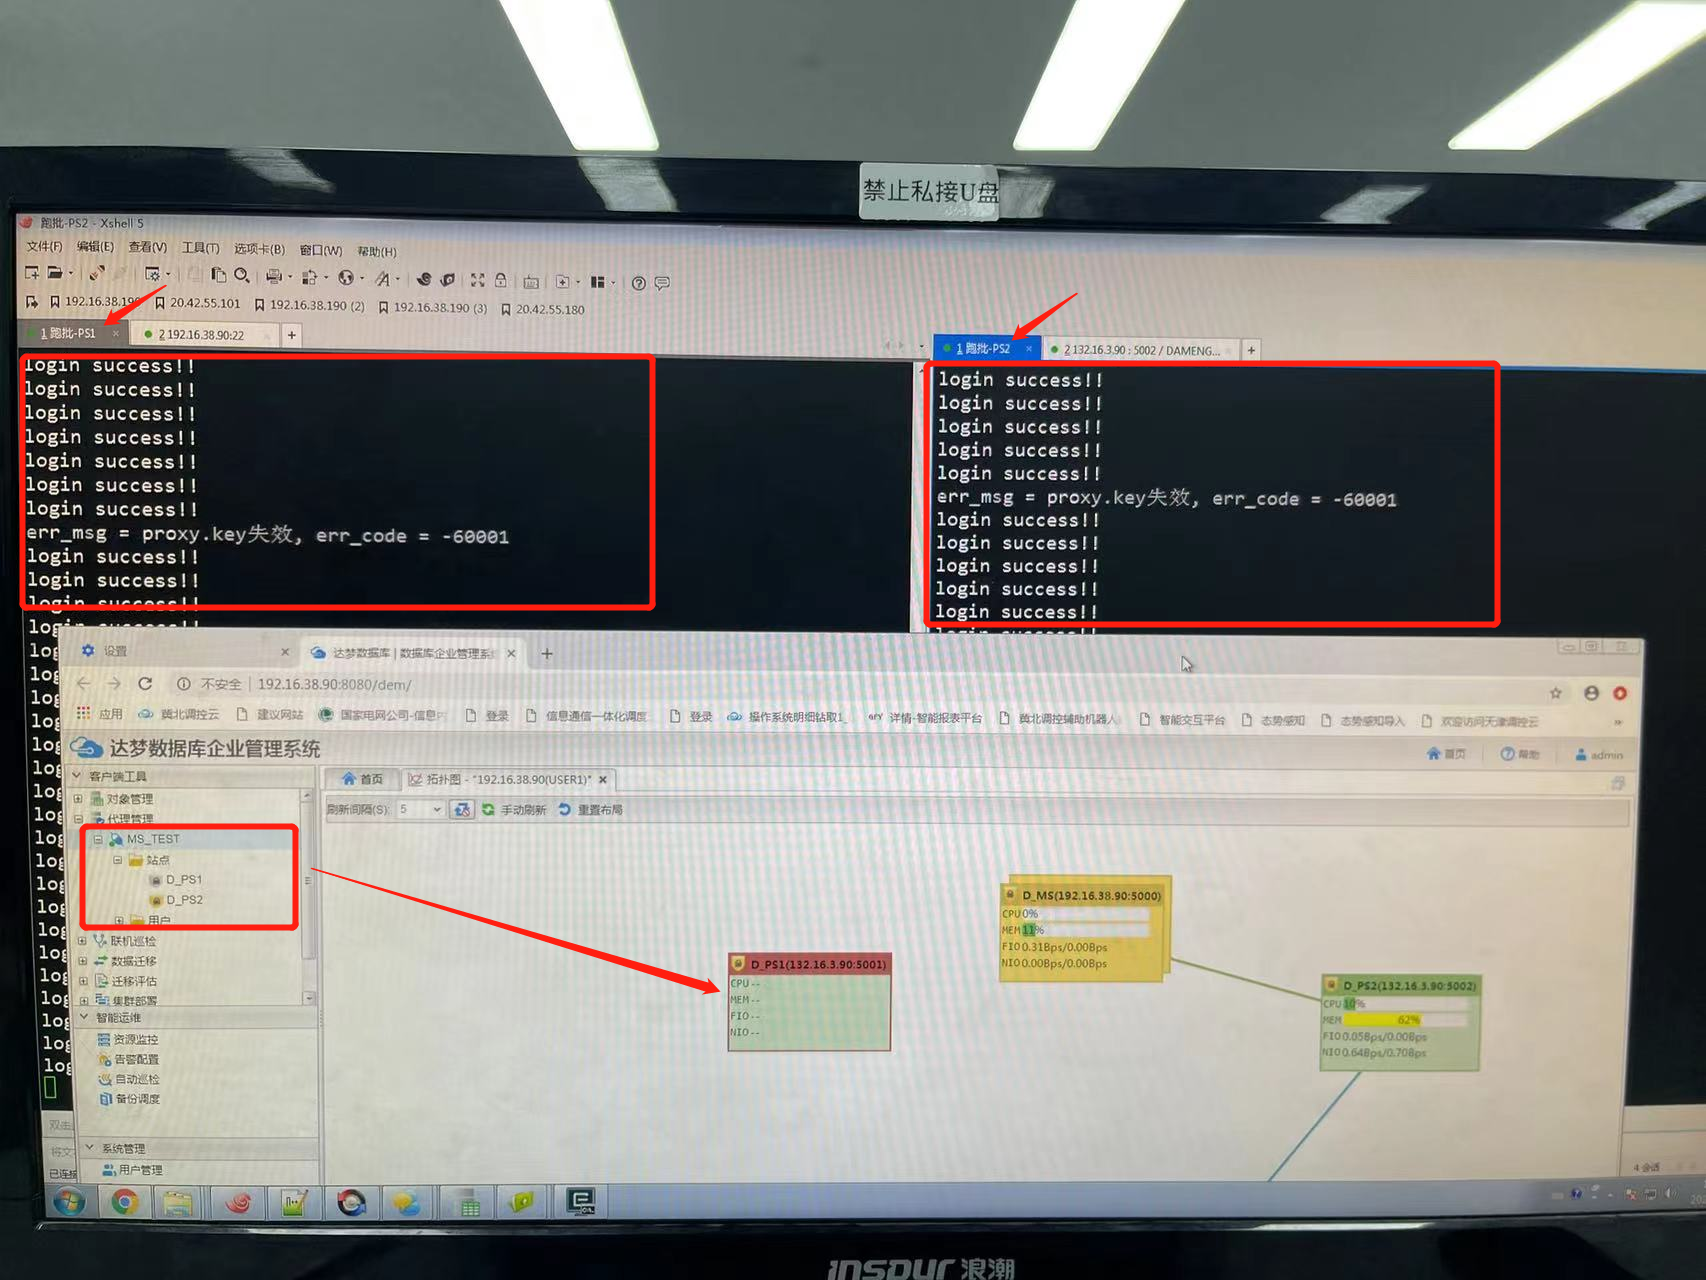Viewport: 1706px width, 1280px height.
Task: Click the Xshell print icon
Action: [x=273, y=276]
